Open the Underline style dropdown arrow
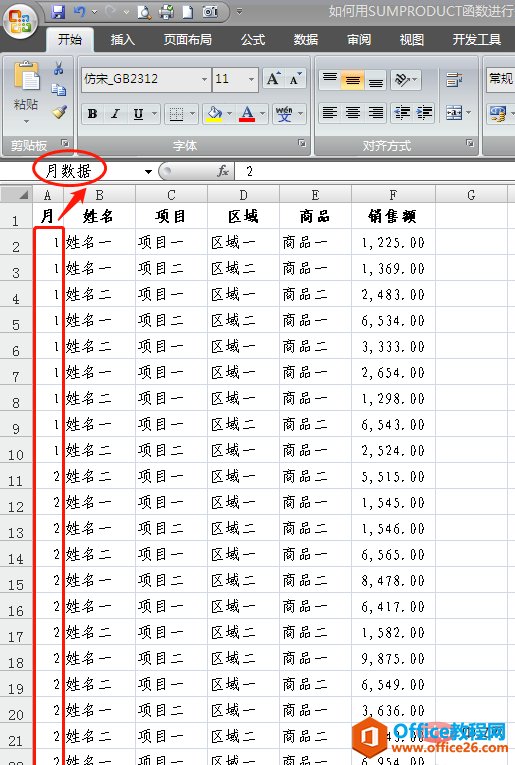 [x=154, y=114]
